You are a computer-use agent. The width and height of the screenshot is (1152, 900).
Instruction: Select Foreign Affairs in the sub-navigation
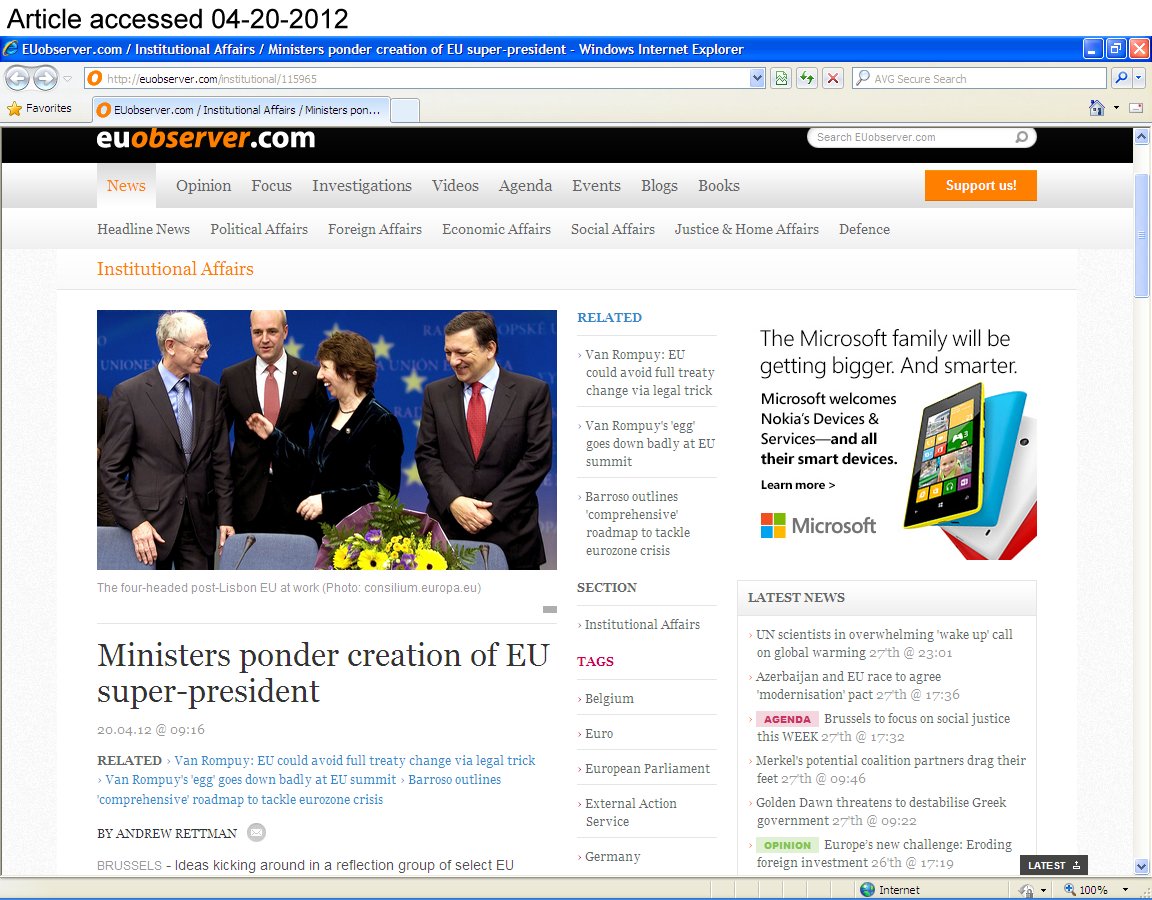(x=374, y=229)
